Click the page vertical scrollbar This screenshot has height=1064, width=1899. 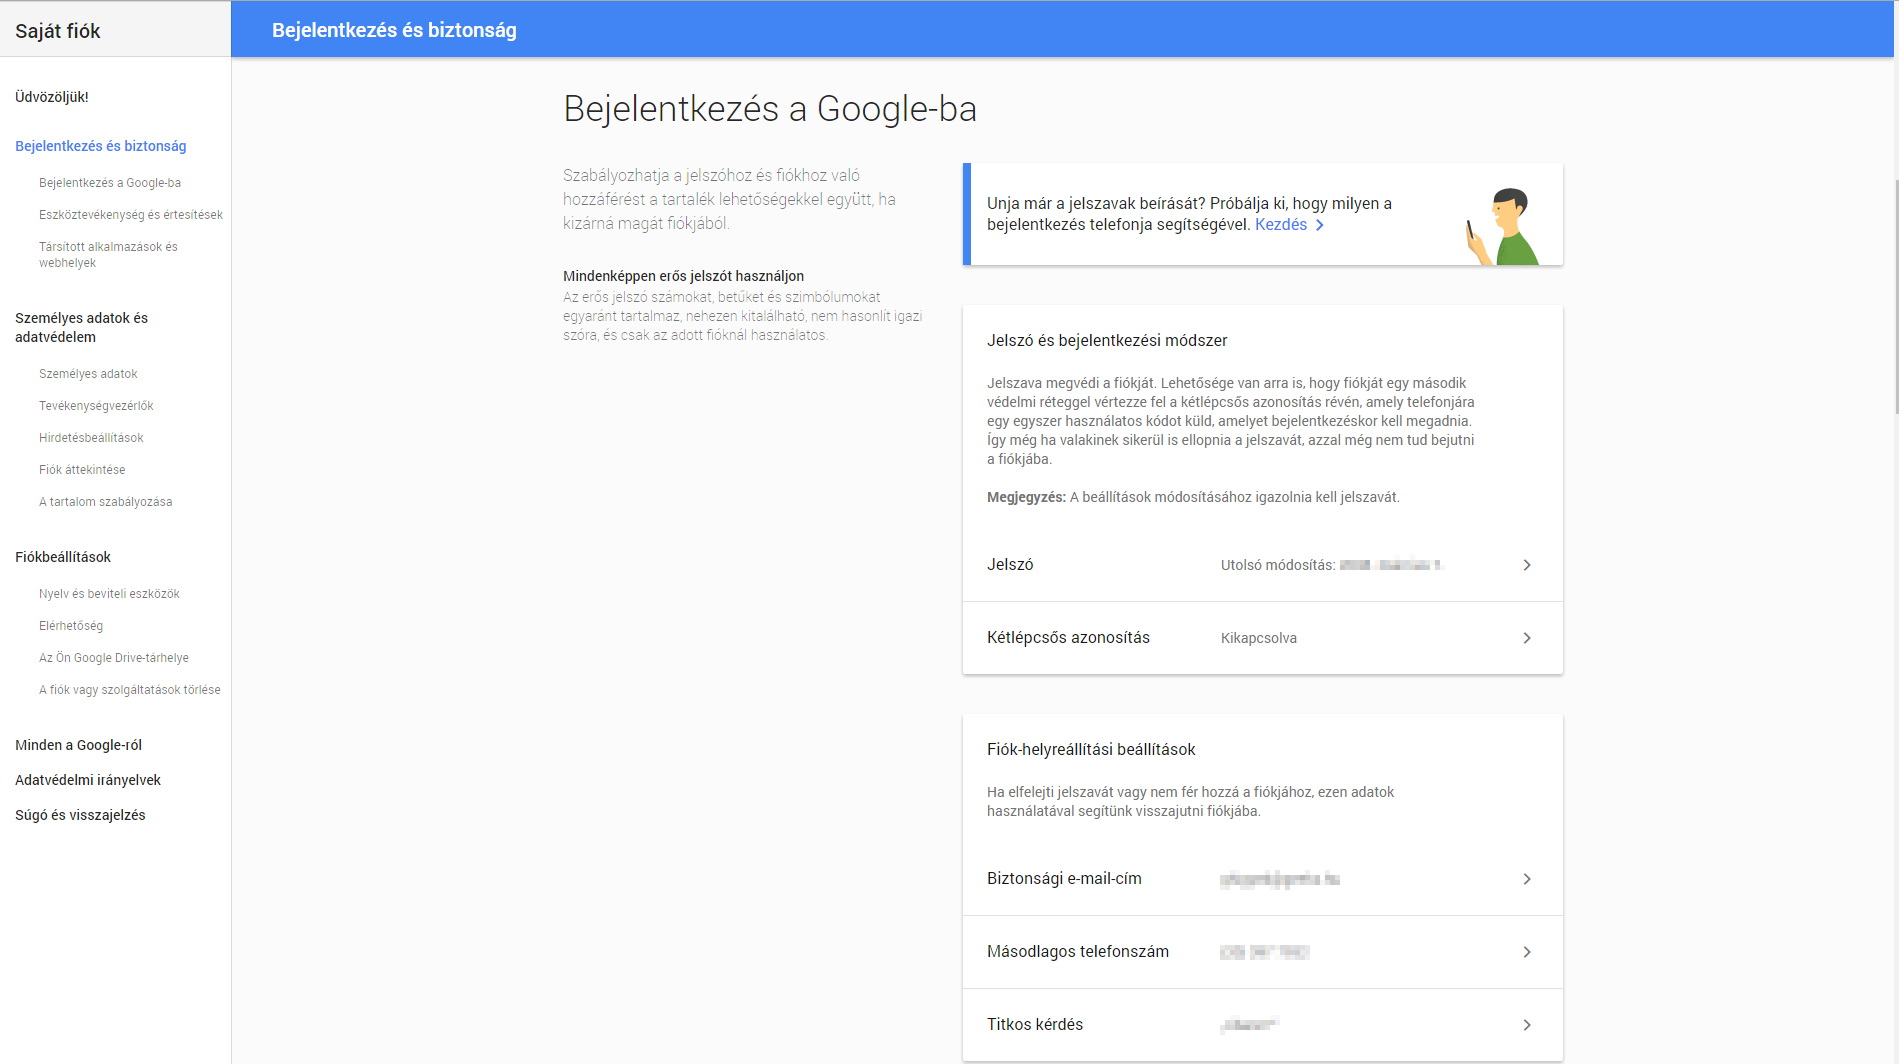(x=1895, y=300)
